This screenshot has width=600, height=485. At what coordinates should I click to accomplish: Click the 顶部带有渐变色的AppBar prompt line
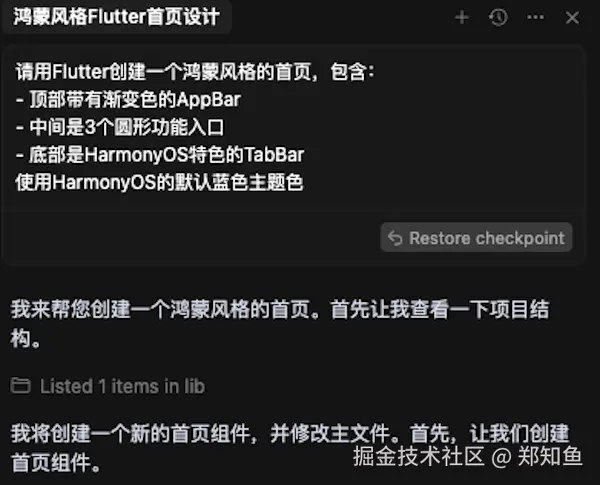[128, 100]
